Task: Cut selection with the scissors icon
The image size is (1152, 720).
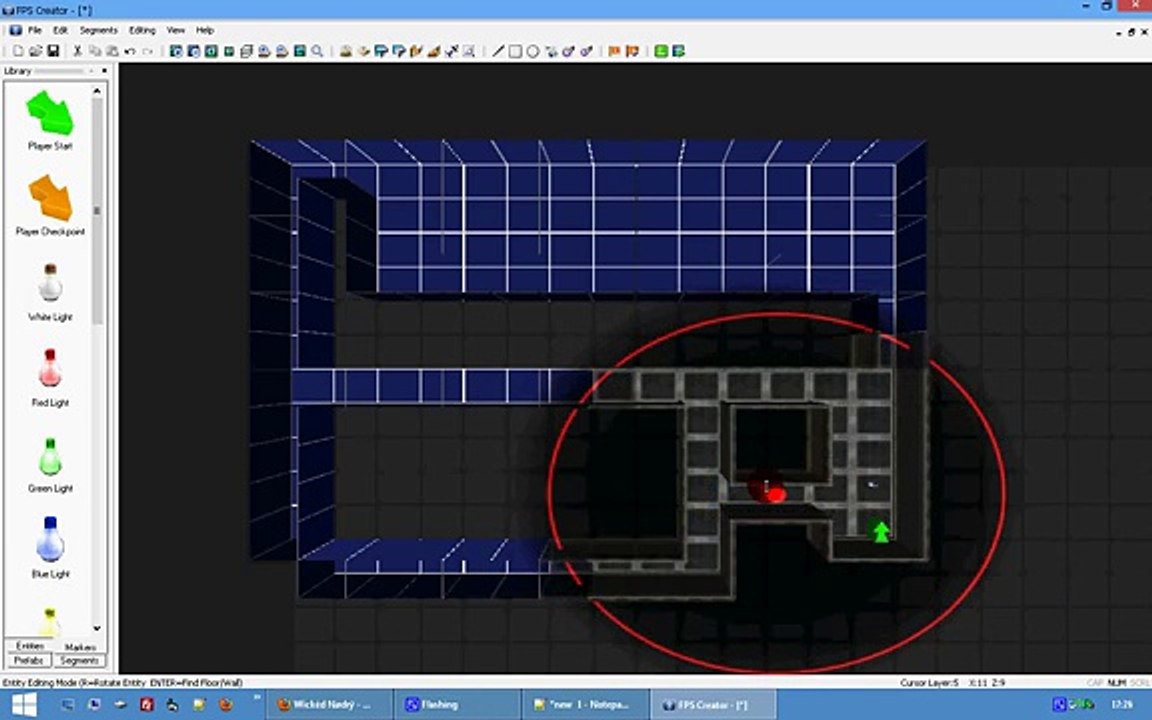Action: 77,51
